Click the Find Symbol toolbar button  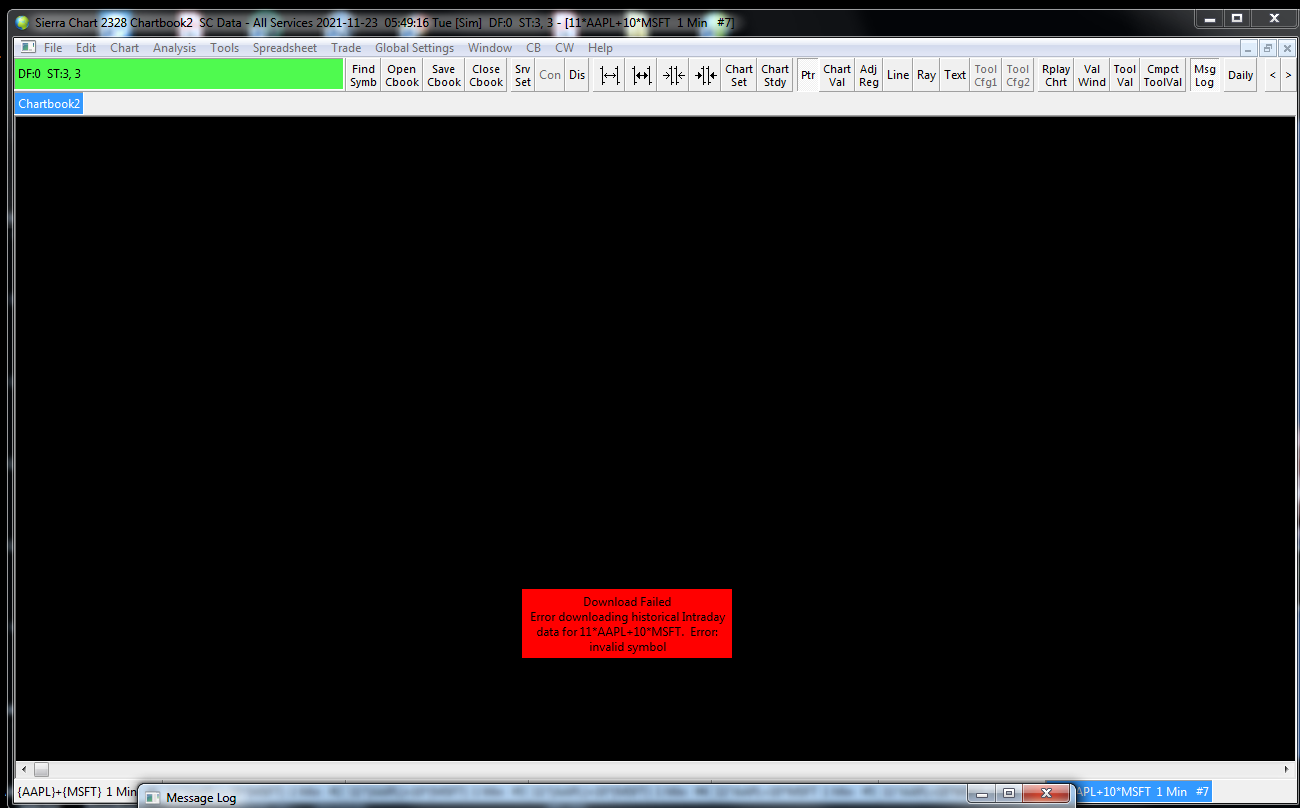(x=363, y=75)
